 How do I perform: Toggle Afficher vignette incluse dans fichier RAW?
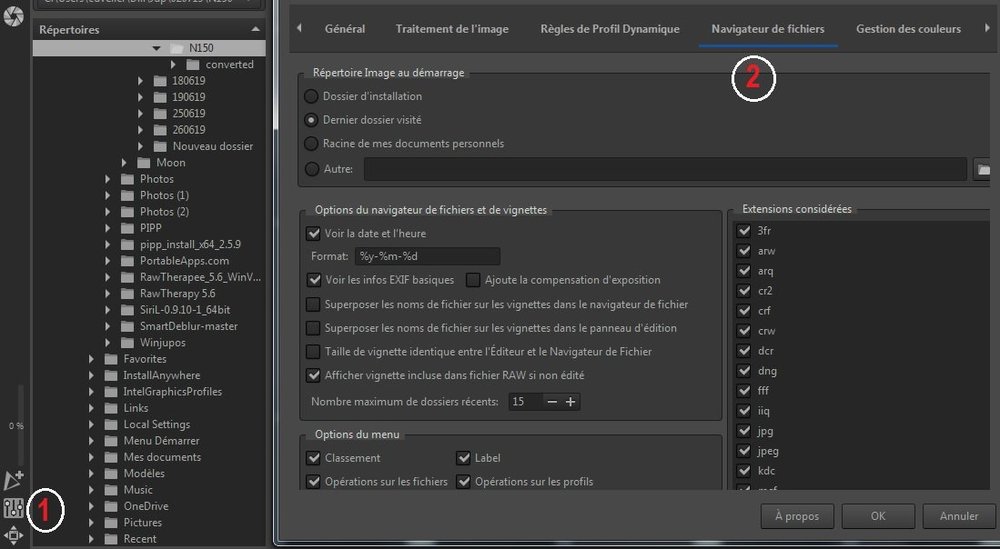tap(313, 376)
